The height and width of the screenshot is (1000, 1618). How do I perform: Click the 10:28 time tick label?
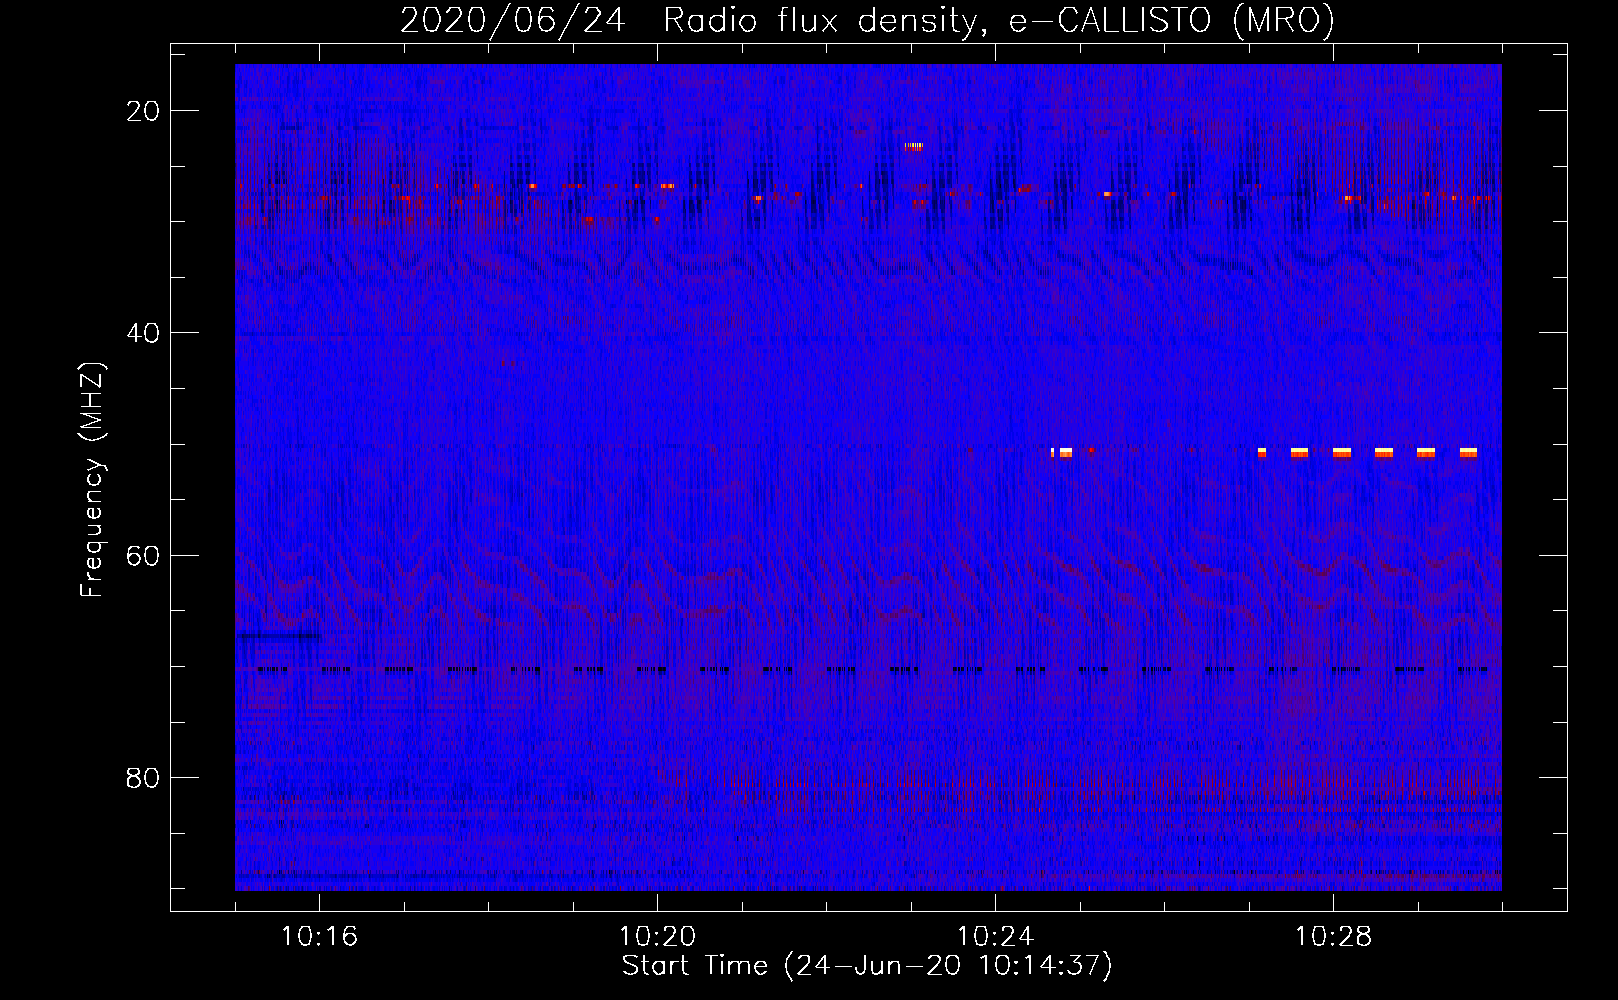coord(1333,937)
